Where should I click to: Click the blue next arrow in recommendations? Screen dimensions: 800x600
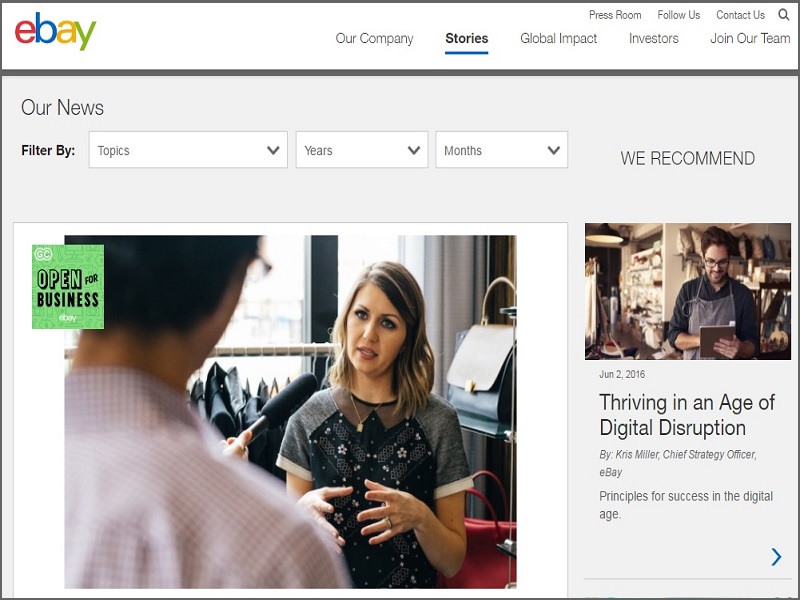(776, 557)
